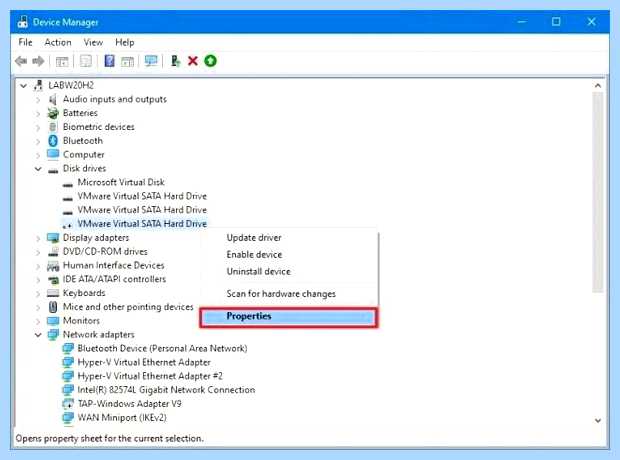Click the Monitors category icon

(x=53, y=321)
